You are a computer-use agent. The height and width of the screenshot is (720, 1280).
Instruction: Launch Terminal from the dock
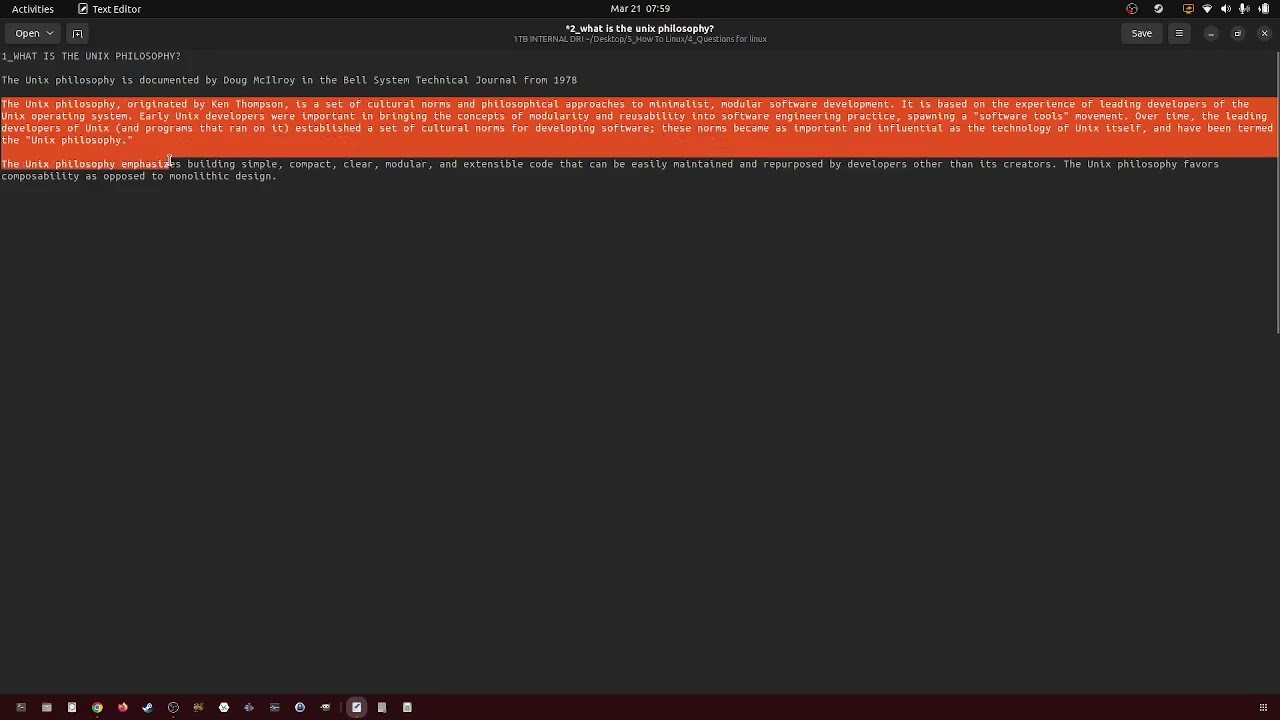21,708
